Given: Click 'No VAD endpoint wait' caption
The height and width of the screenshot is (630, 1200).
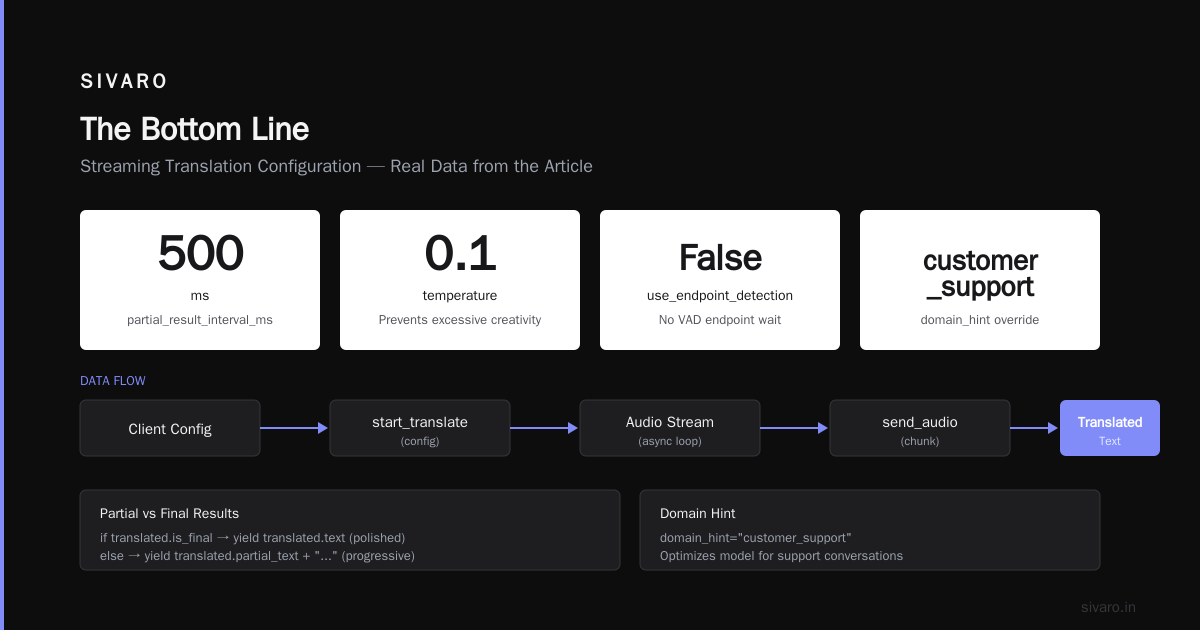Looking at the screenshot, I should 720,320.
